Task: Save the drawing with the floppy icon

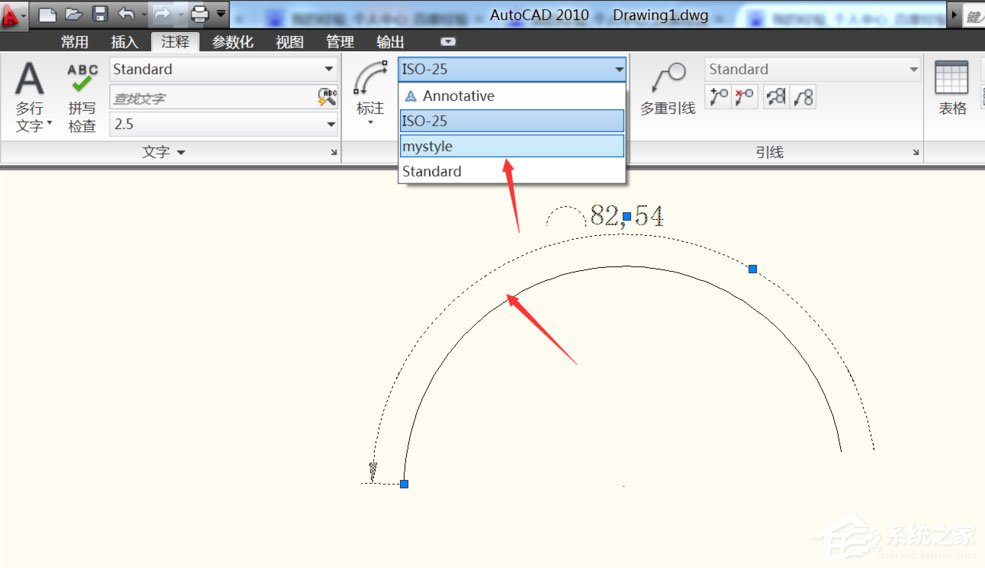Action: [99, 14]
